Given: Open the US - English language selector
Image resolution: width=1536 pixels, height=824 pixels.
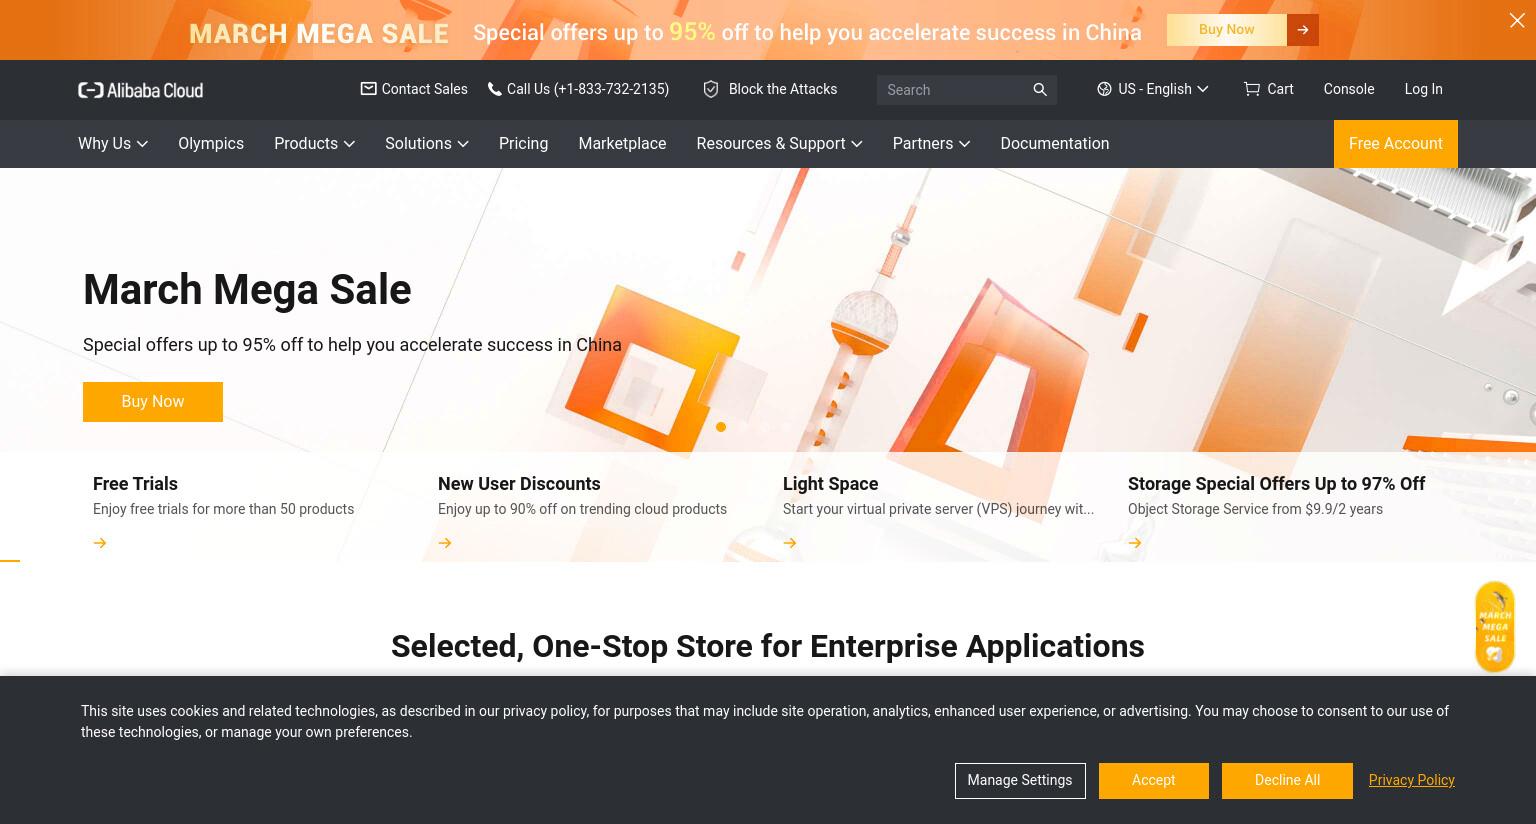Looking at the screenshot, I should 1153,89.
